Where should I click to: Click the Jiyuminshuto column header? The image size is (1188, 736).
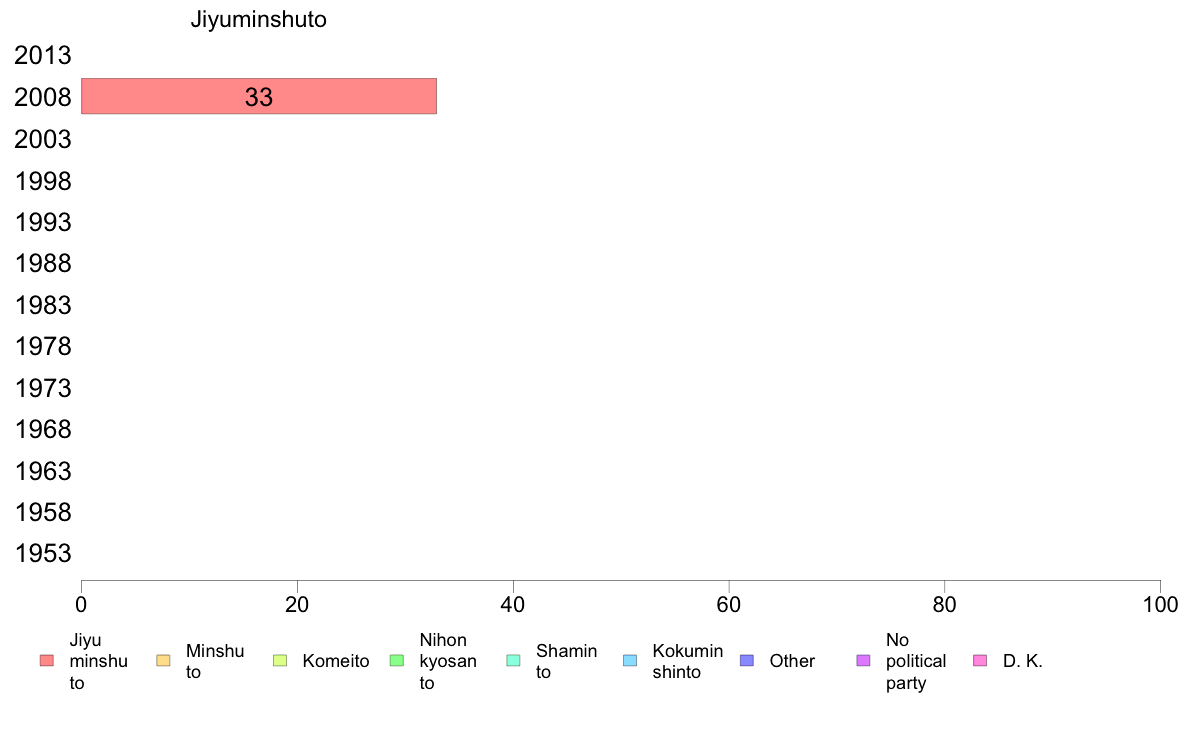click(258, 19)
